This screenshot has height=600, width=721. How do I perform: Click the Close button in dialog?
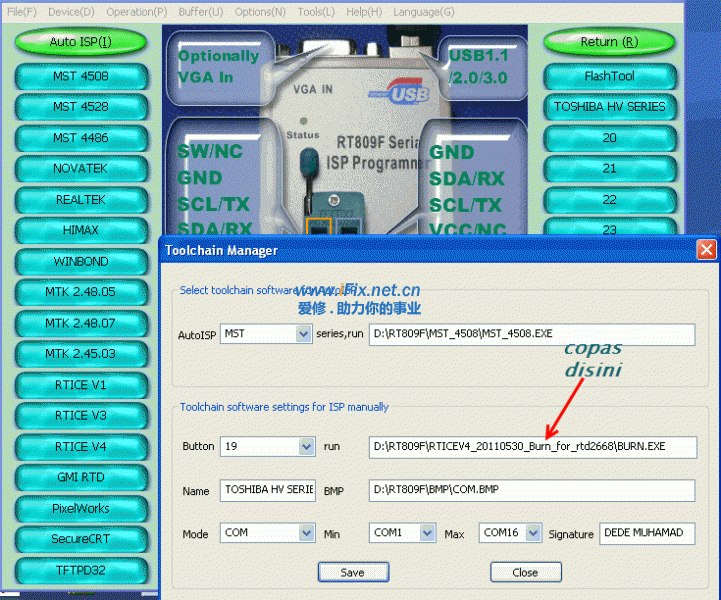(525, 573)
